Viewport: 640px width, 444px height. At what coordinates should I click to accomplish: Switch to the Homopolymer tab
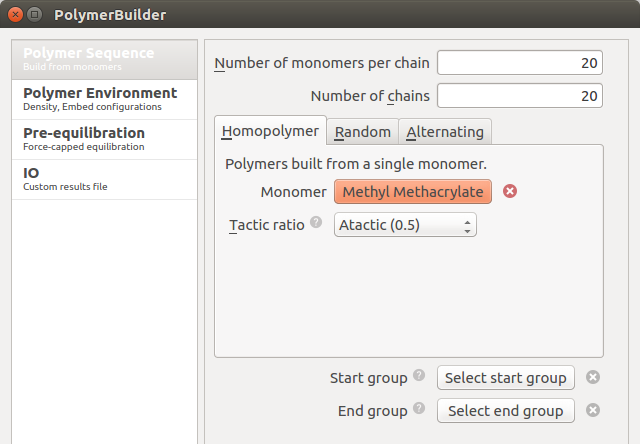pos(270,131)
